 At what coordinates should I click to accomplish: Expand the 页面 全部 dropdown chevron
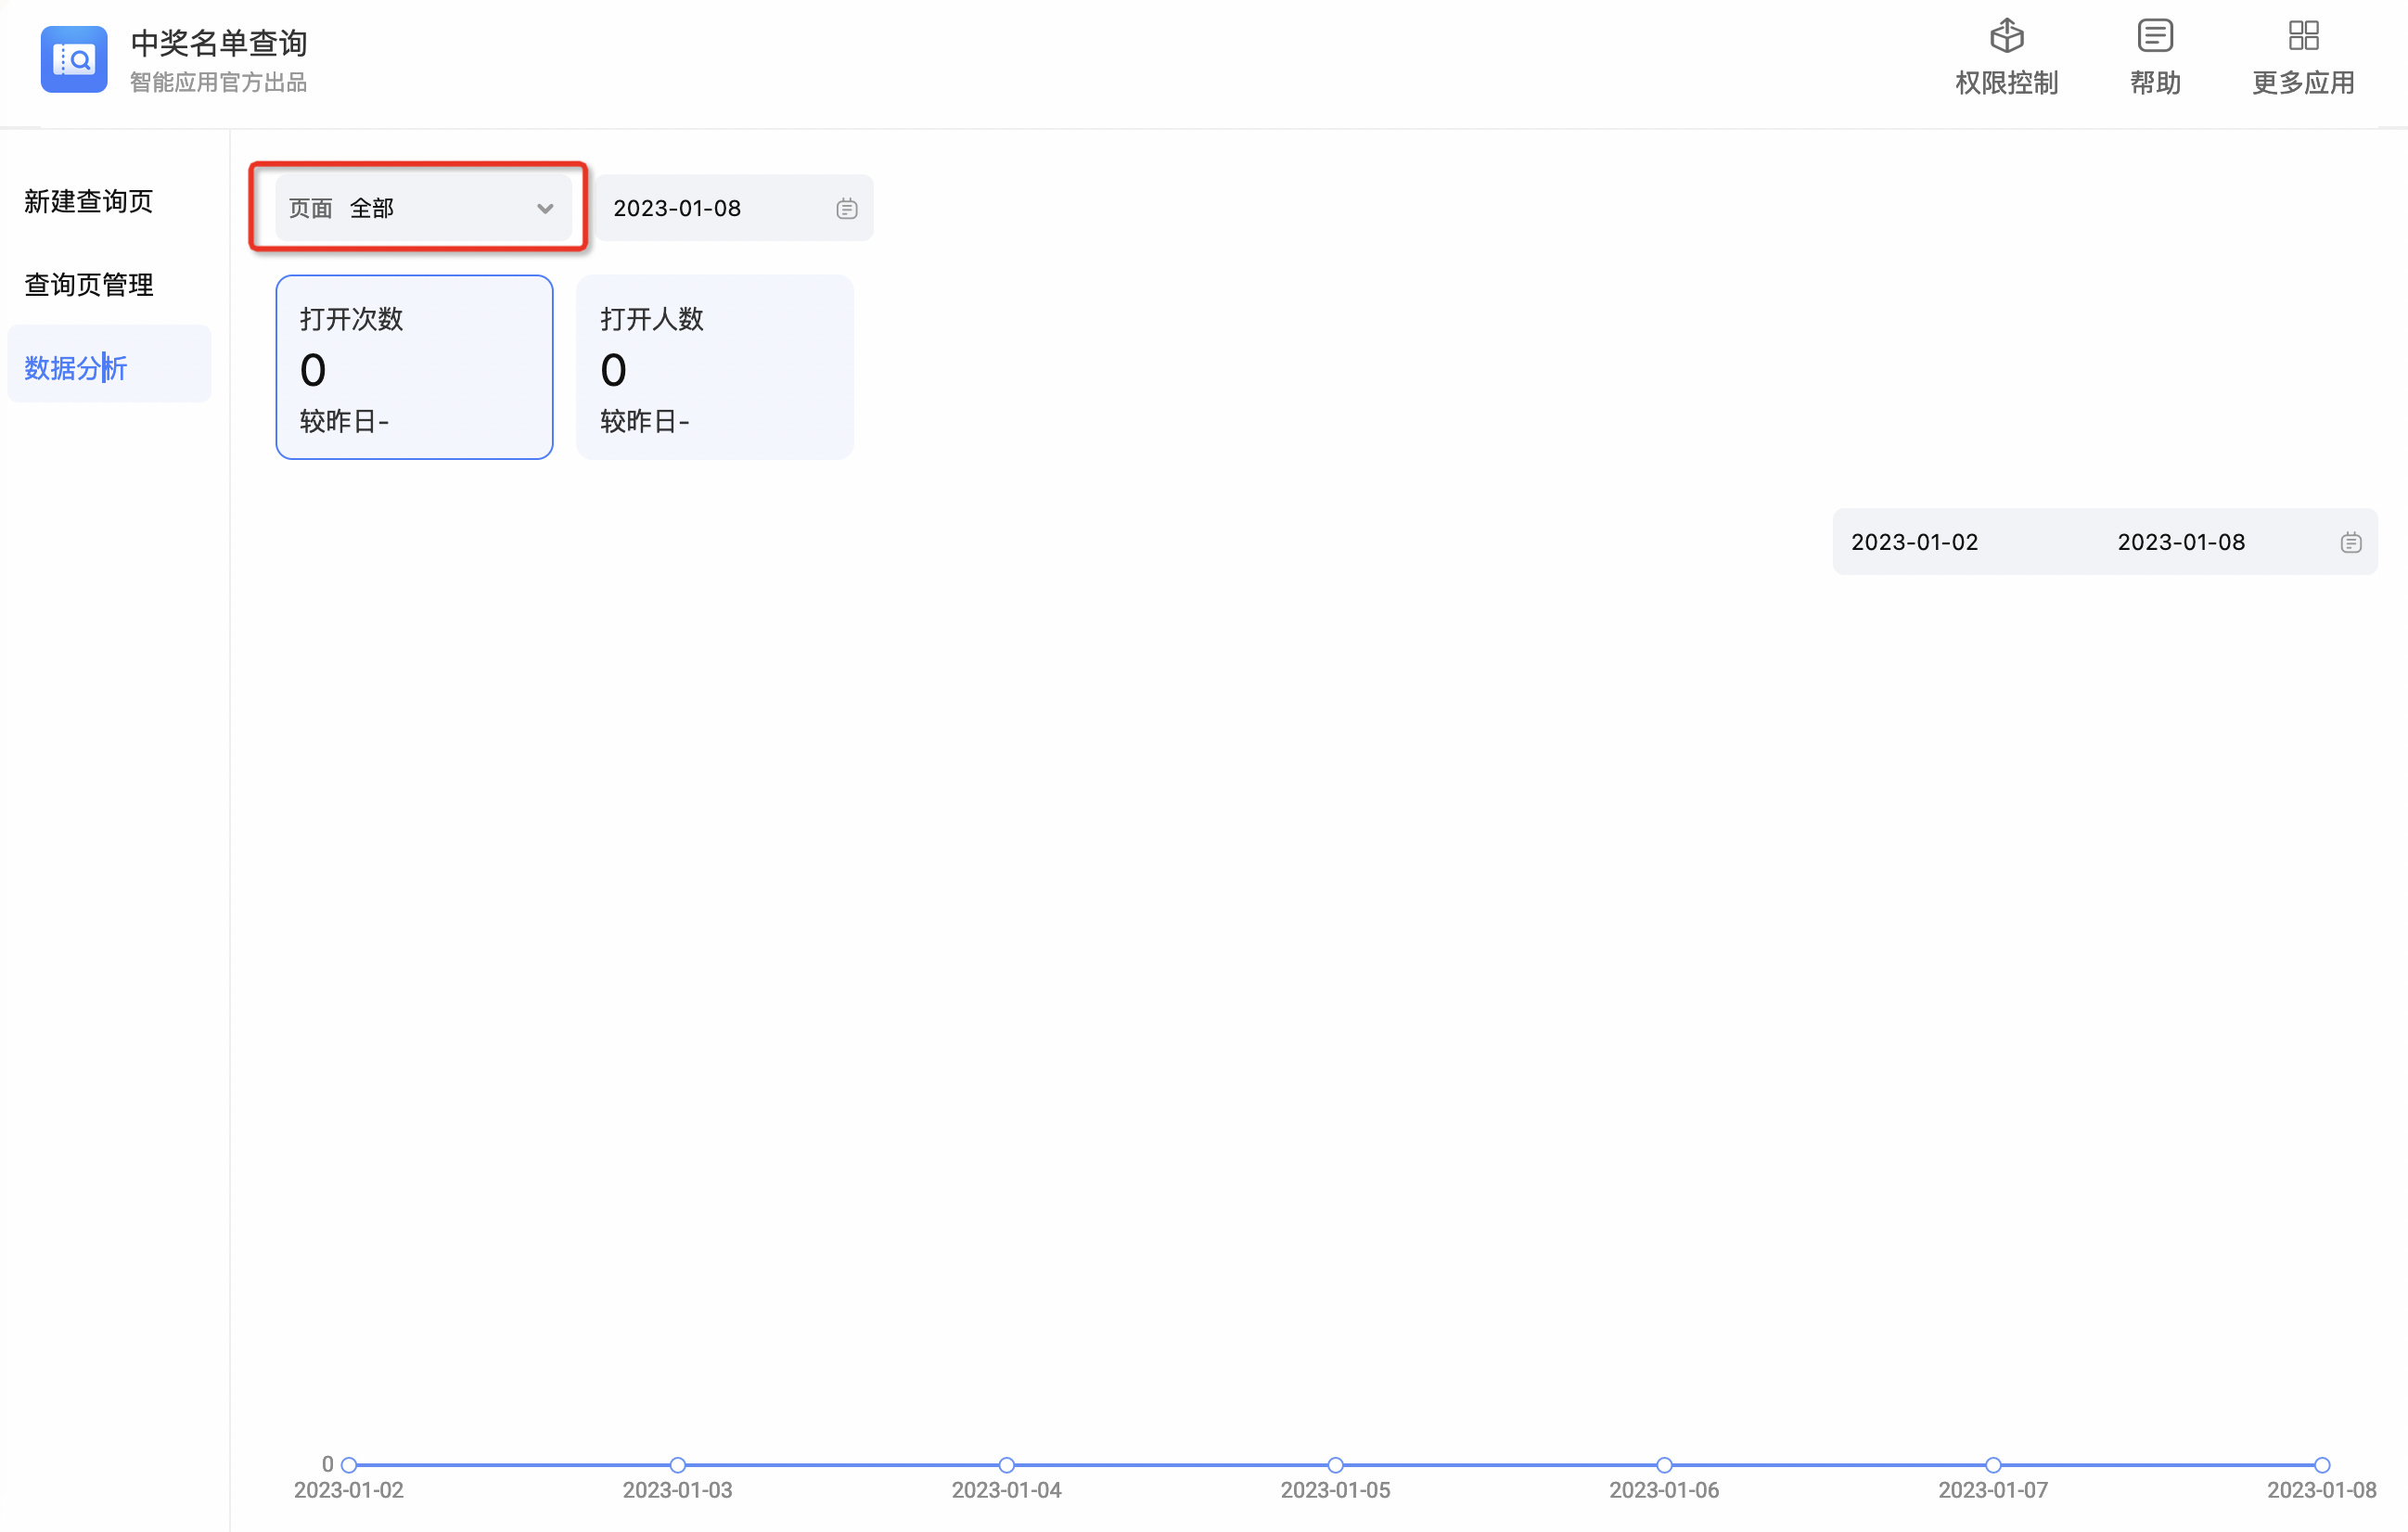pyautogui.click(x=545, y=208)
